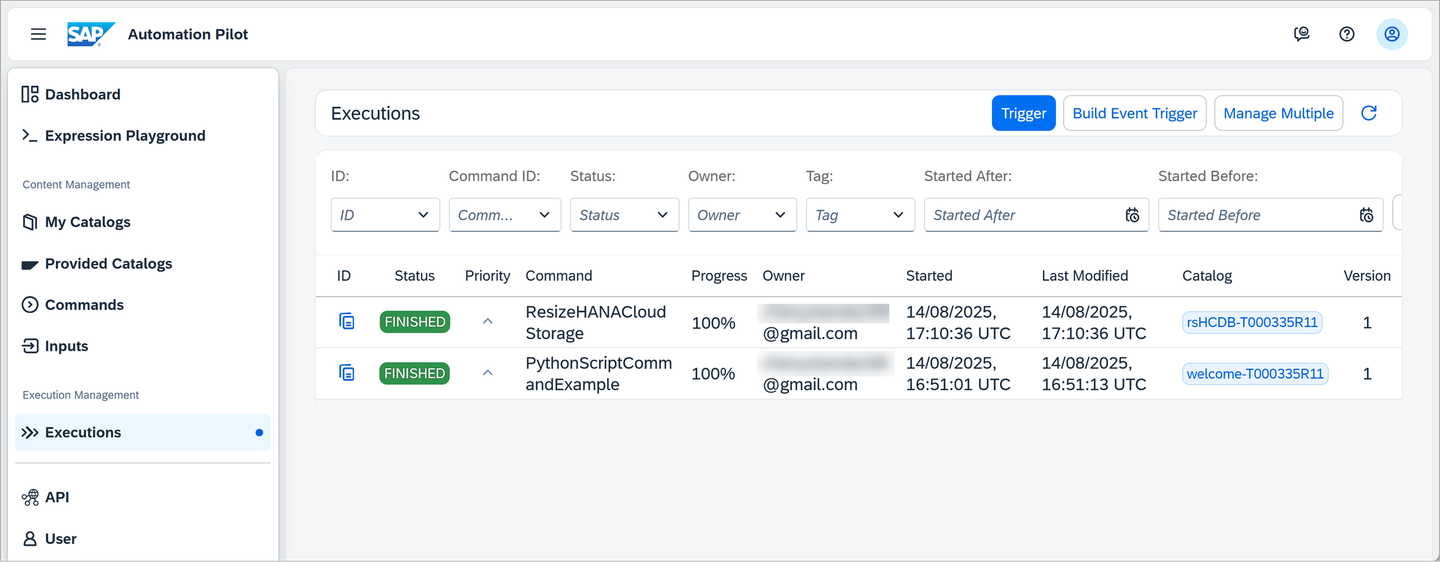Copy ID of ResizeHANACloudStorage execution
The image size is (1440, 562).
click(x=347, y=321)
